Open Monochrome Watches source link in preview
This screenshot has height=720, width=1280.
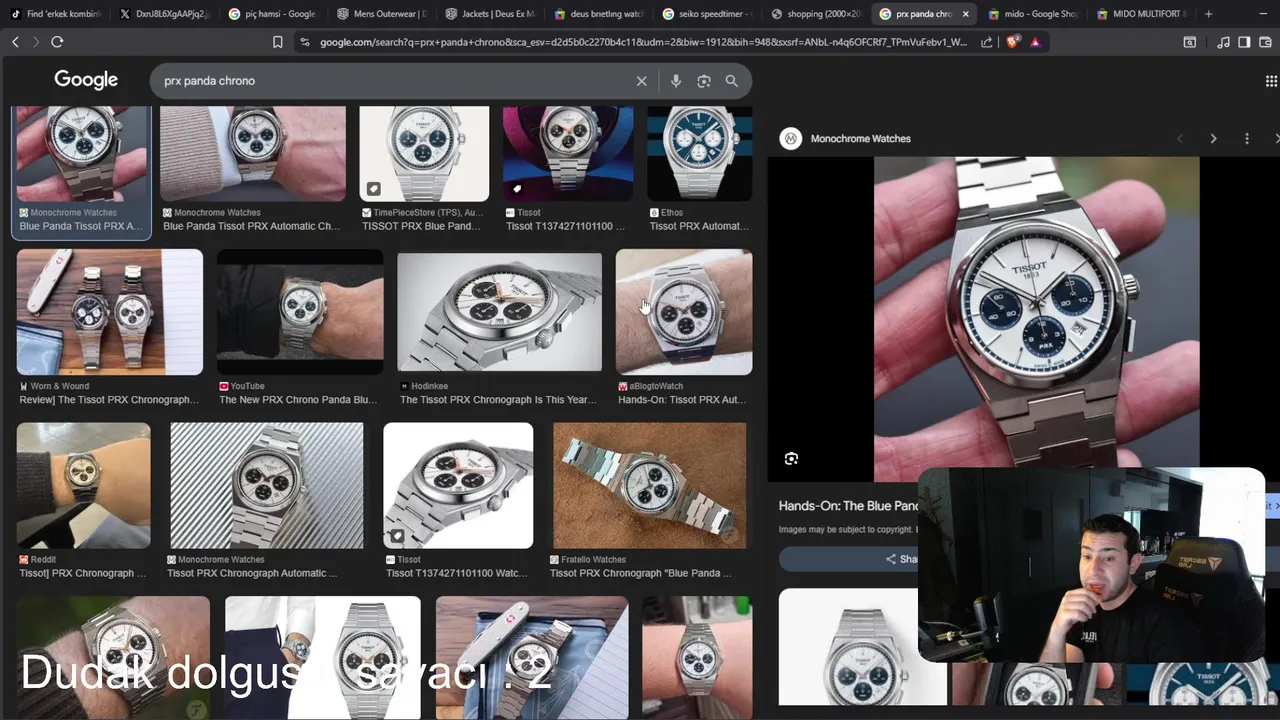coord(860,139)
